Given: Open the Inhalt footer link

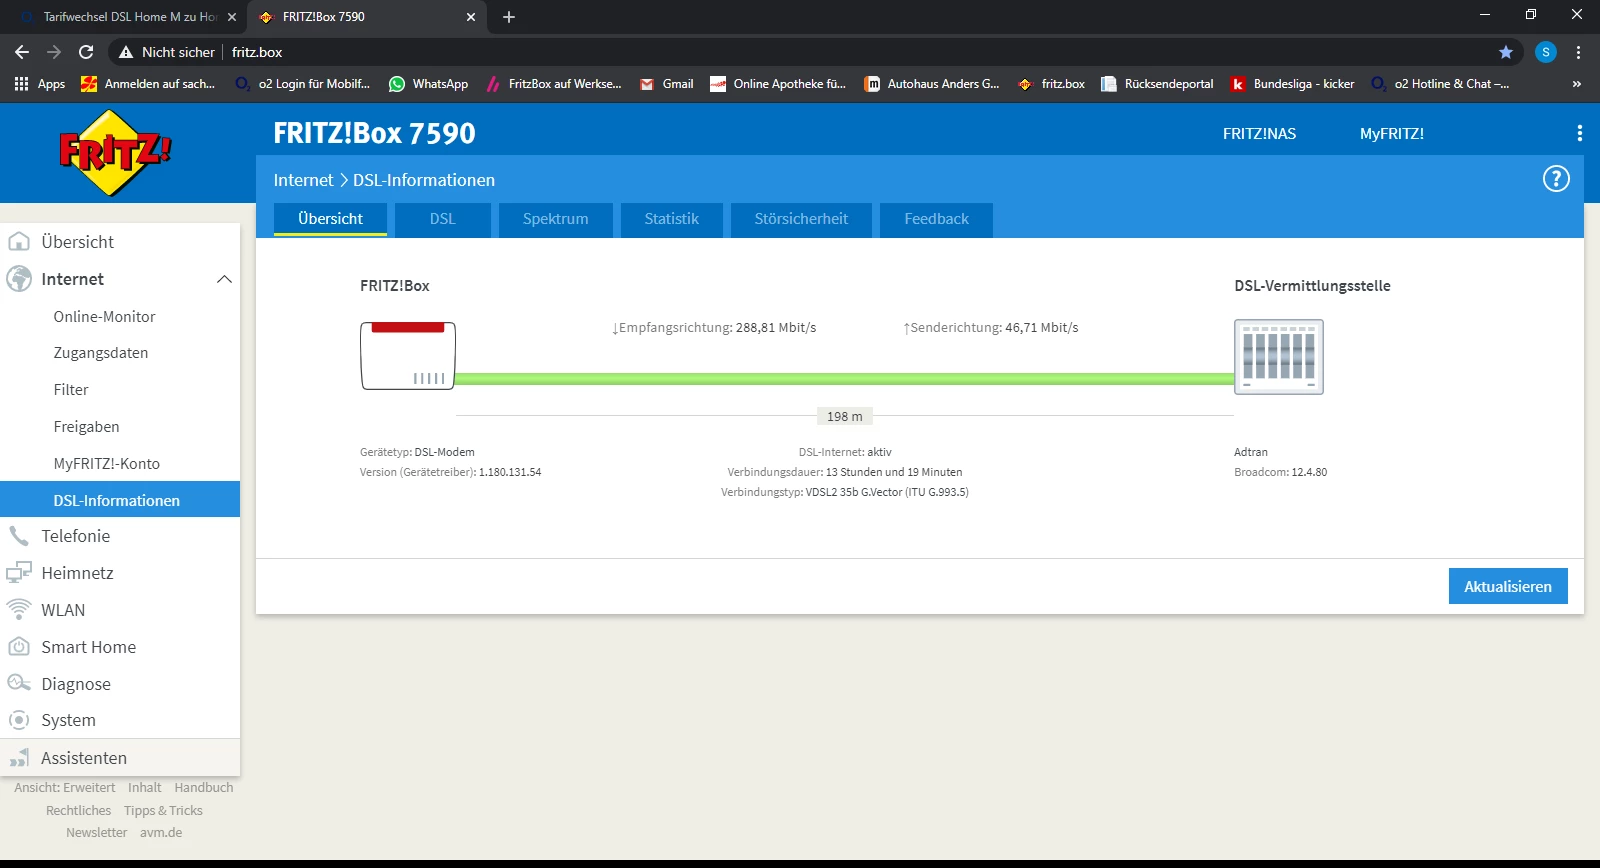Looking at the screenshot, I should [x=145, y=788].
